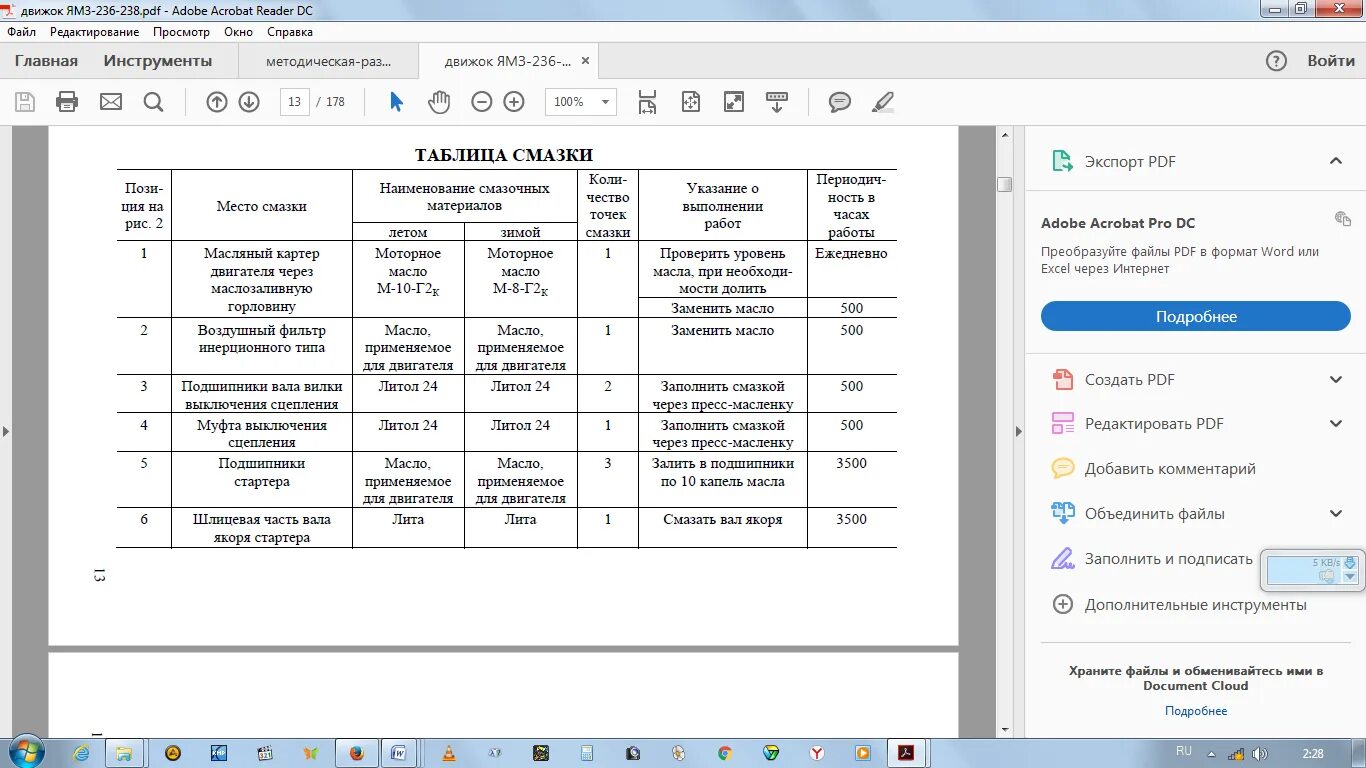Open the Редактирование menu
The width and height of the screenshot is (1366, 768).
coord(95,31)
